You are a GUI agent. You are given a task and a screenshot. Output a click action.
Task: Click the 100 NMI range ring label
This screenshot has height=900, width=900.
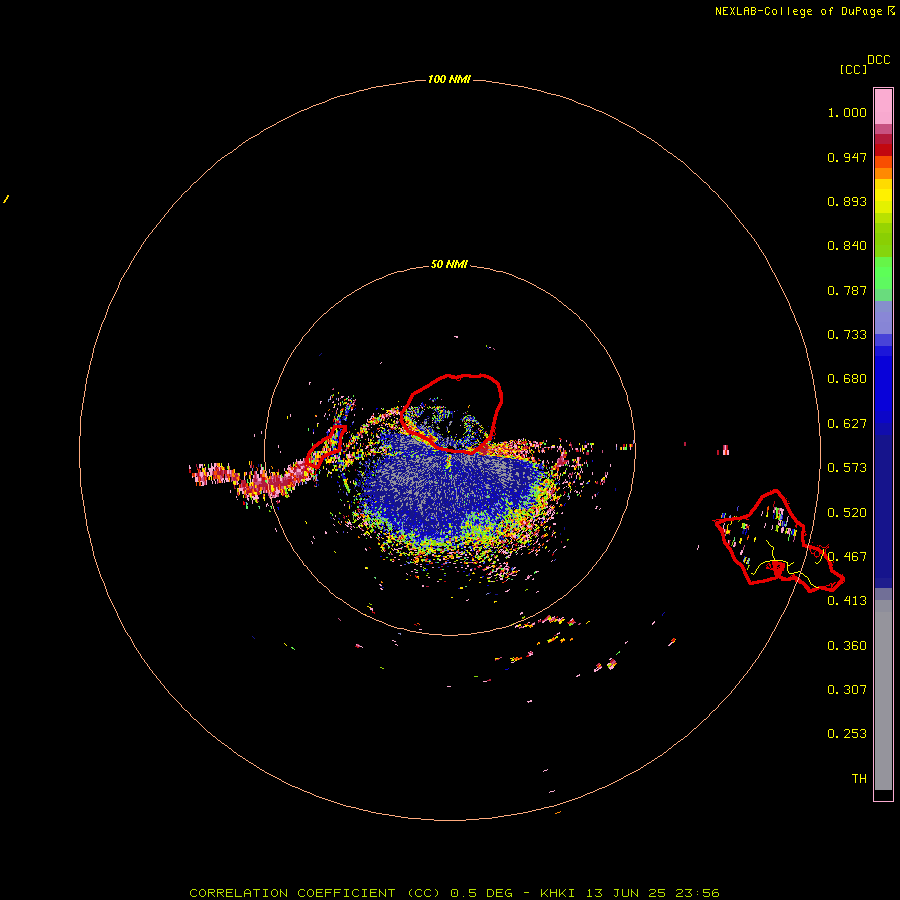[449, 79]
